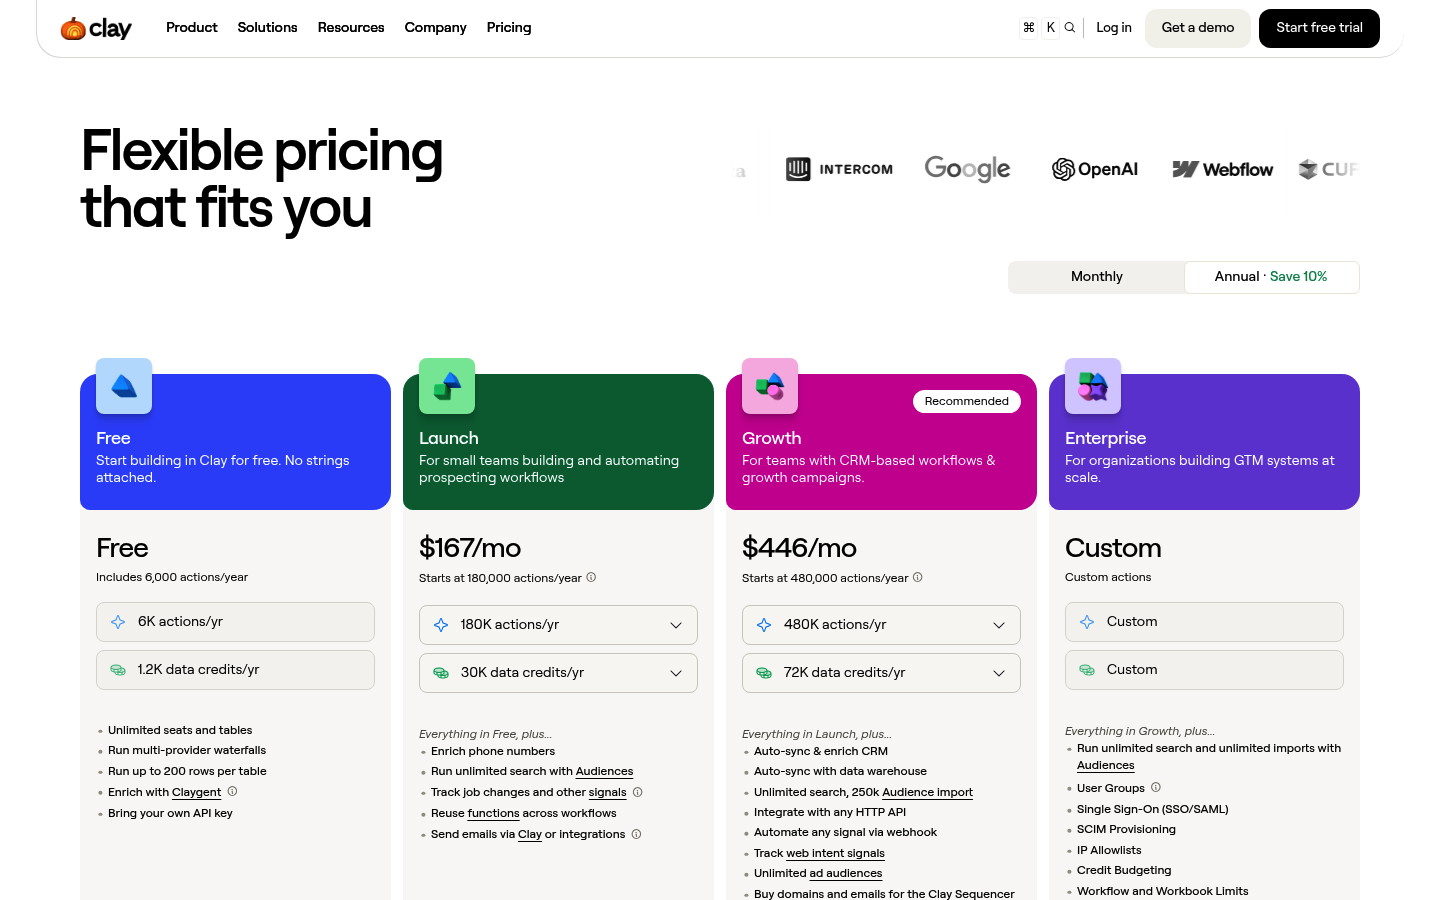Screen dimensions: 1440x900
Task: Click the Clay logo in the header
Action: pyautogui.click(x=96, y=28)
